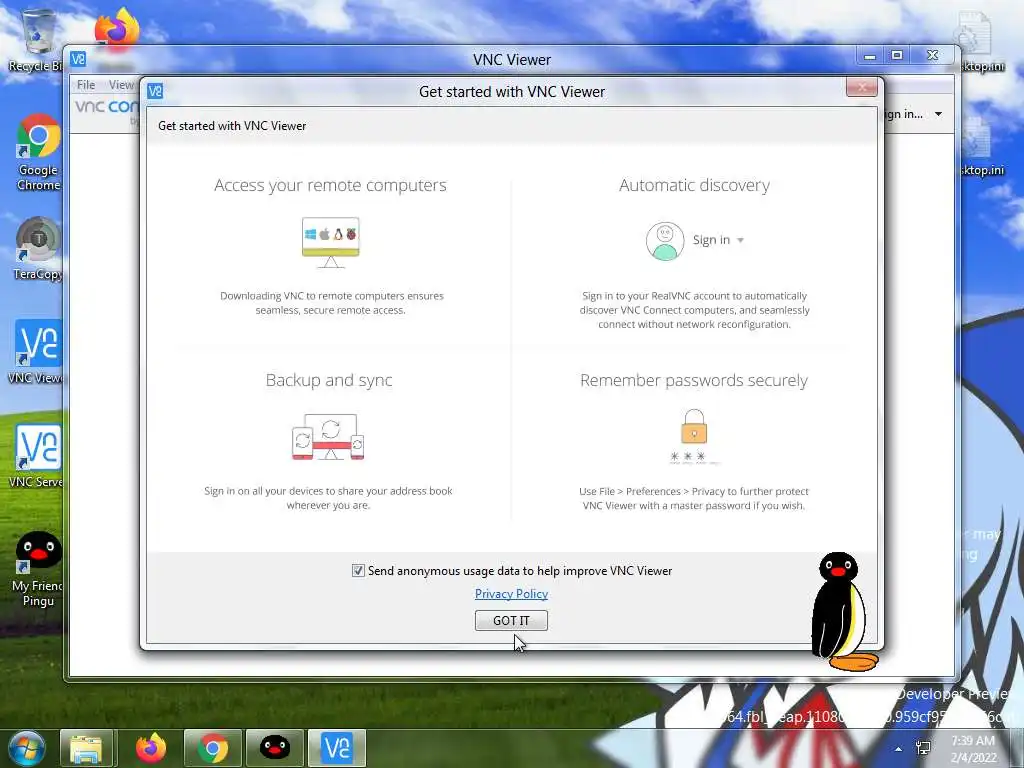Select My Friend Pingu desktop shortcut

(38, 569)
